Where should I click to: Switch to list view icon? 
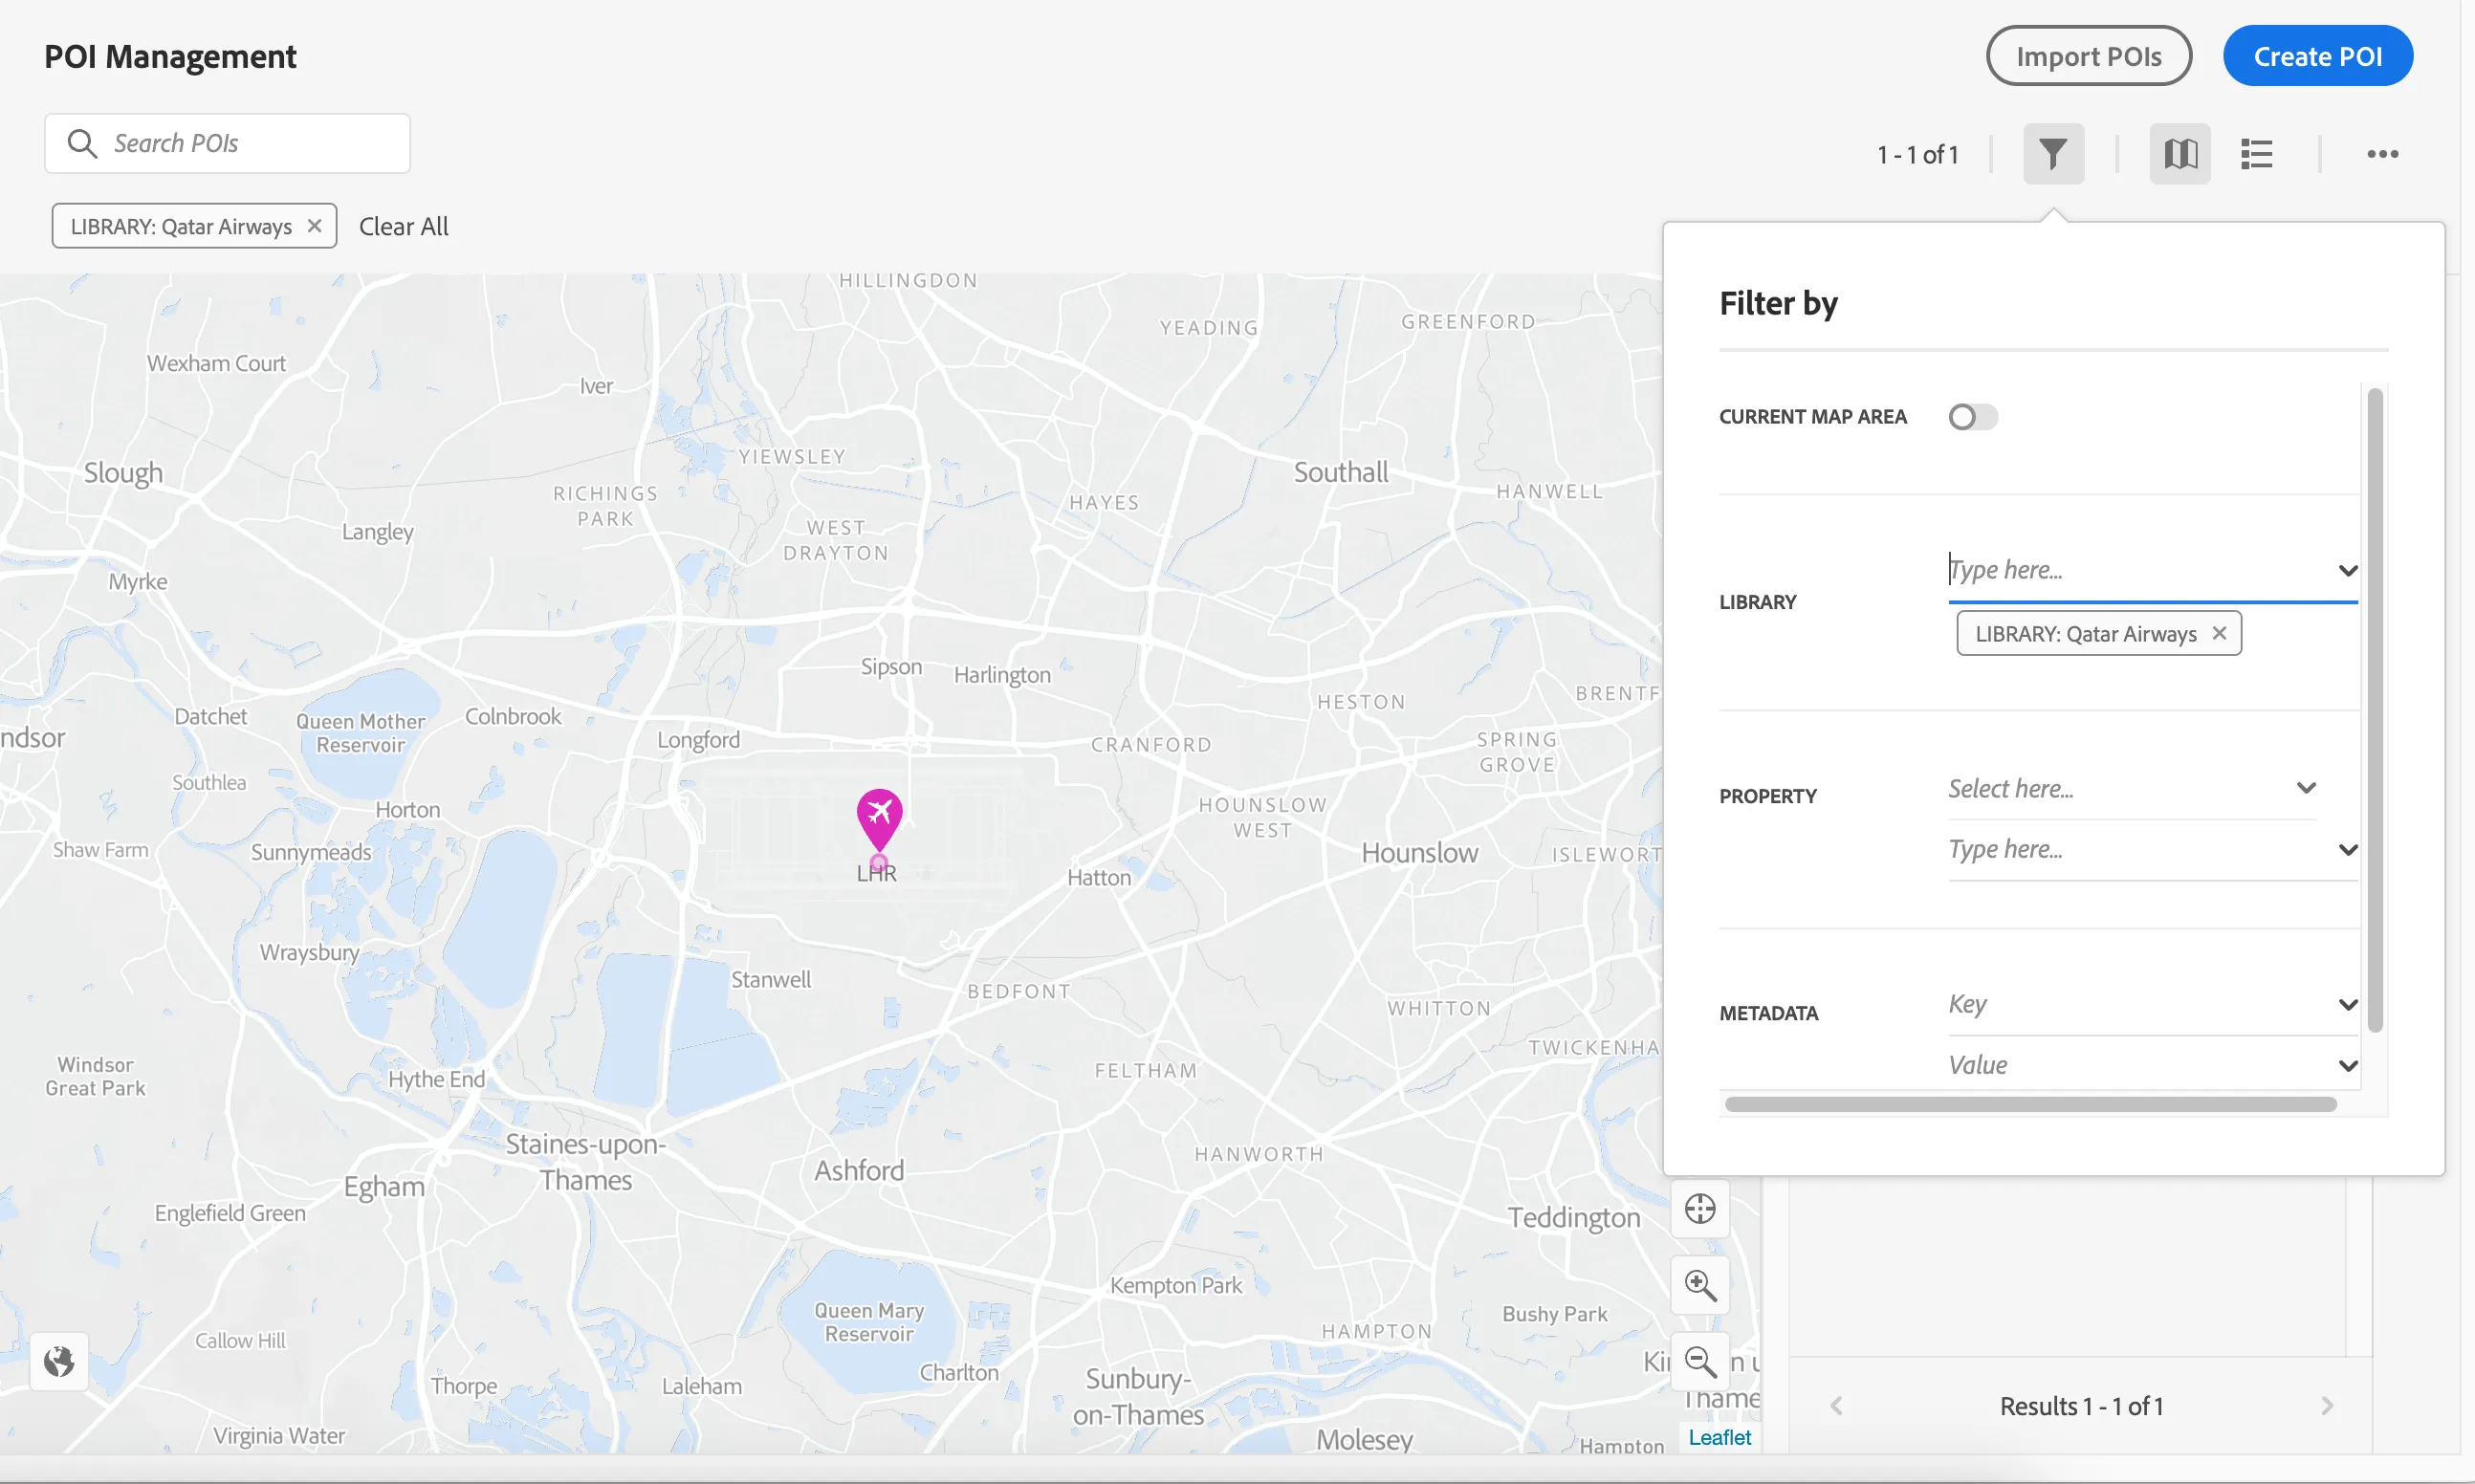pos(2257,154)
